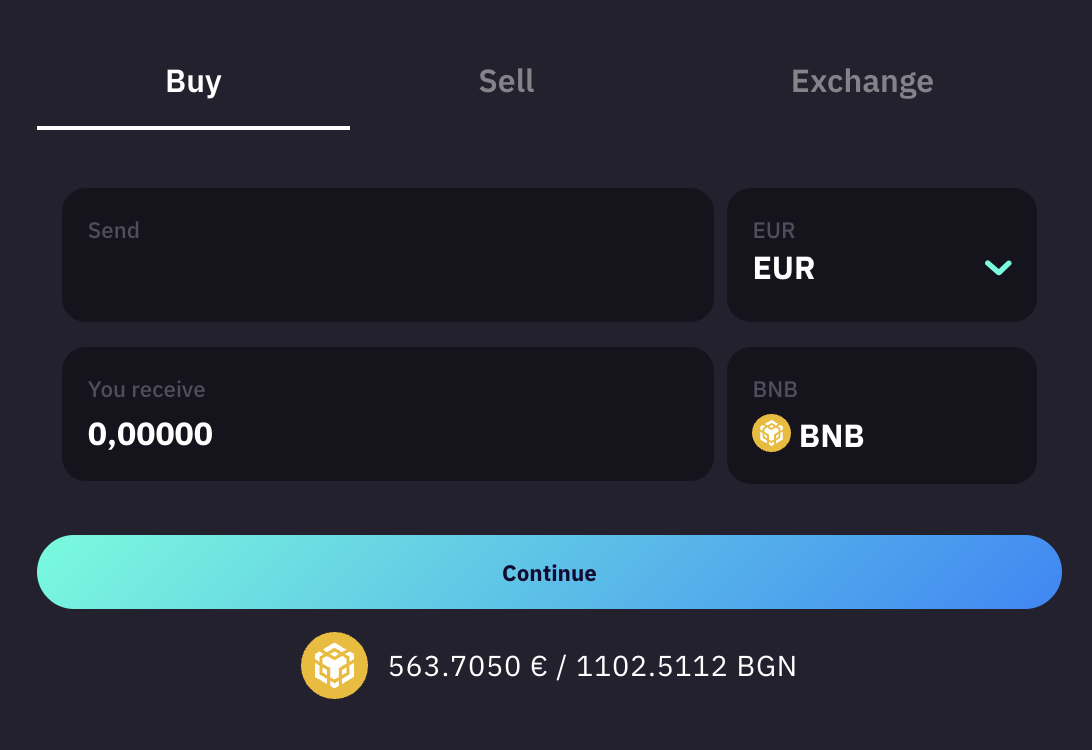Click the 563.7050 € price text
Screen dimensions: 1092x750
[467, 666]
